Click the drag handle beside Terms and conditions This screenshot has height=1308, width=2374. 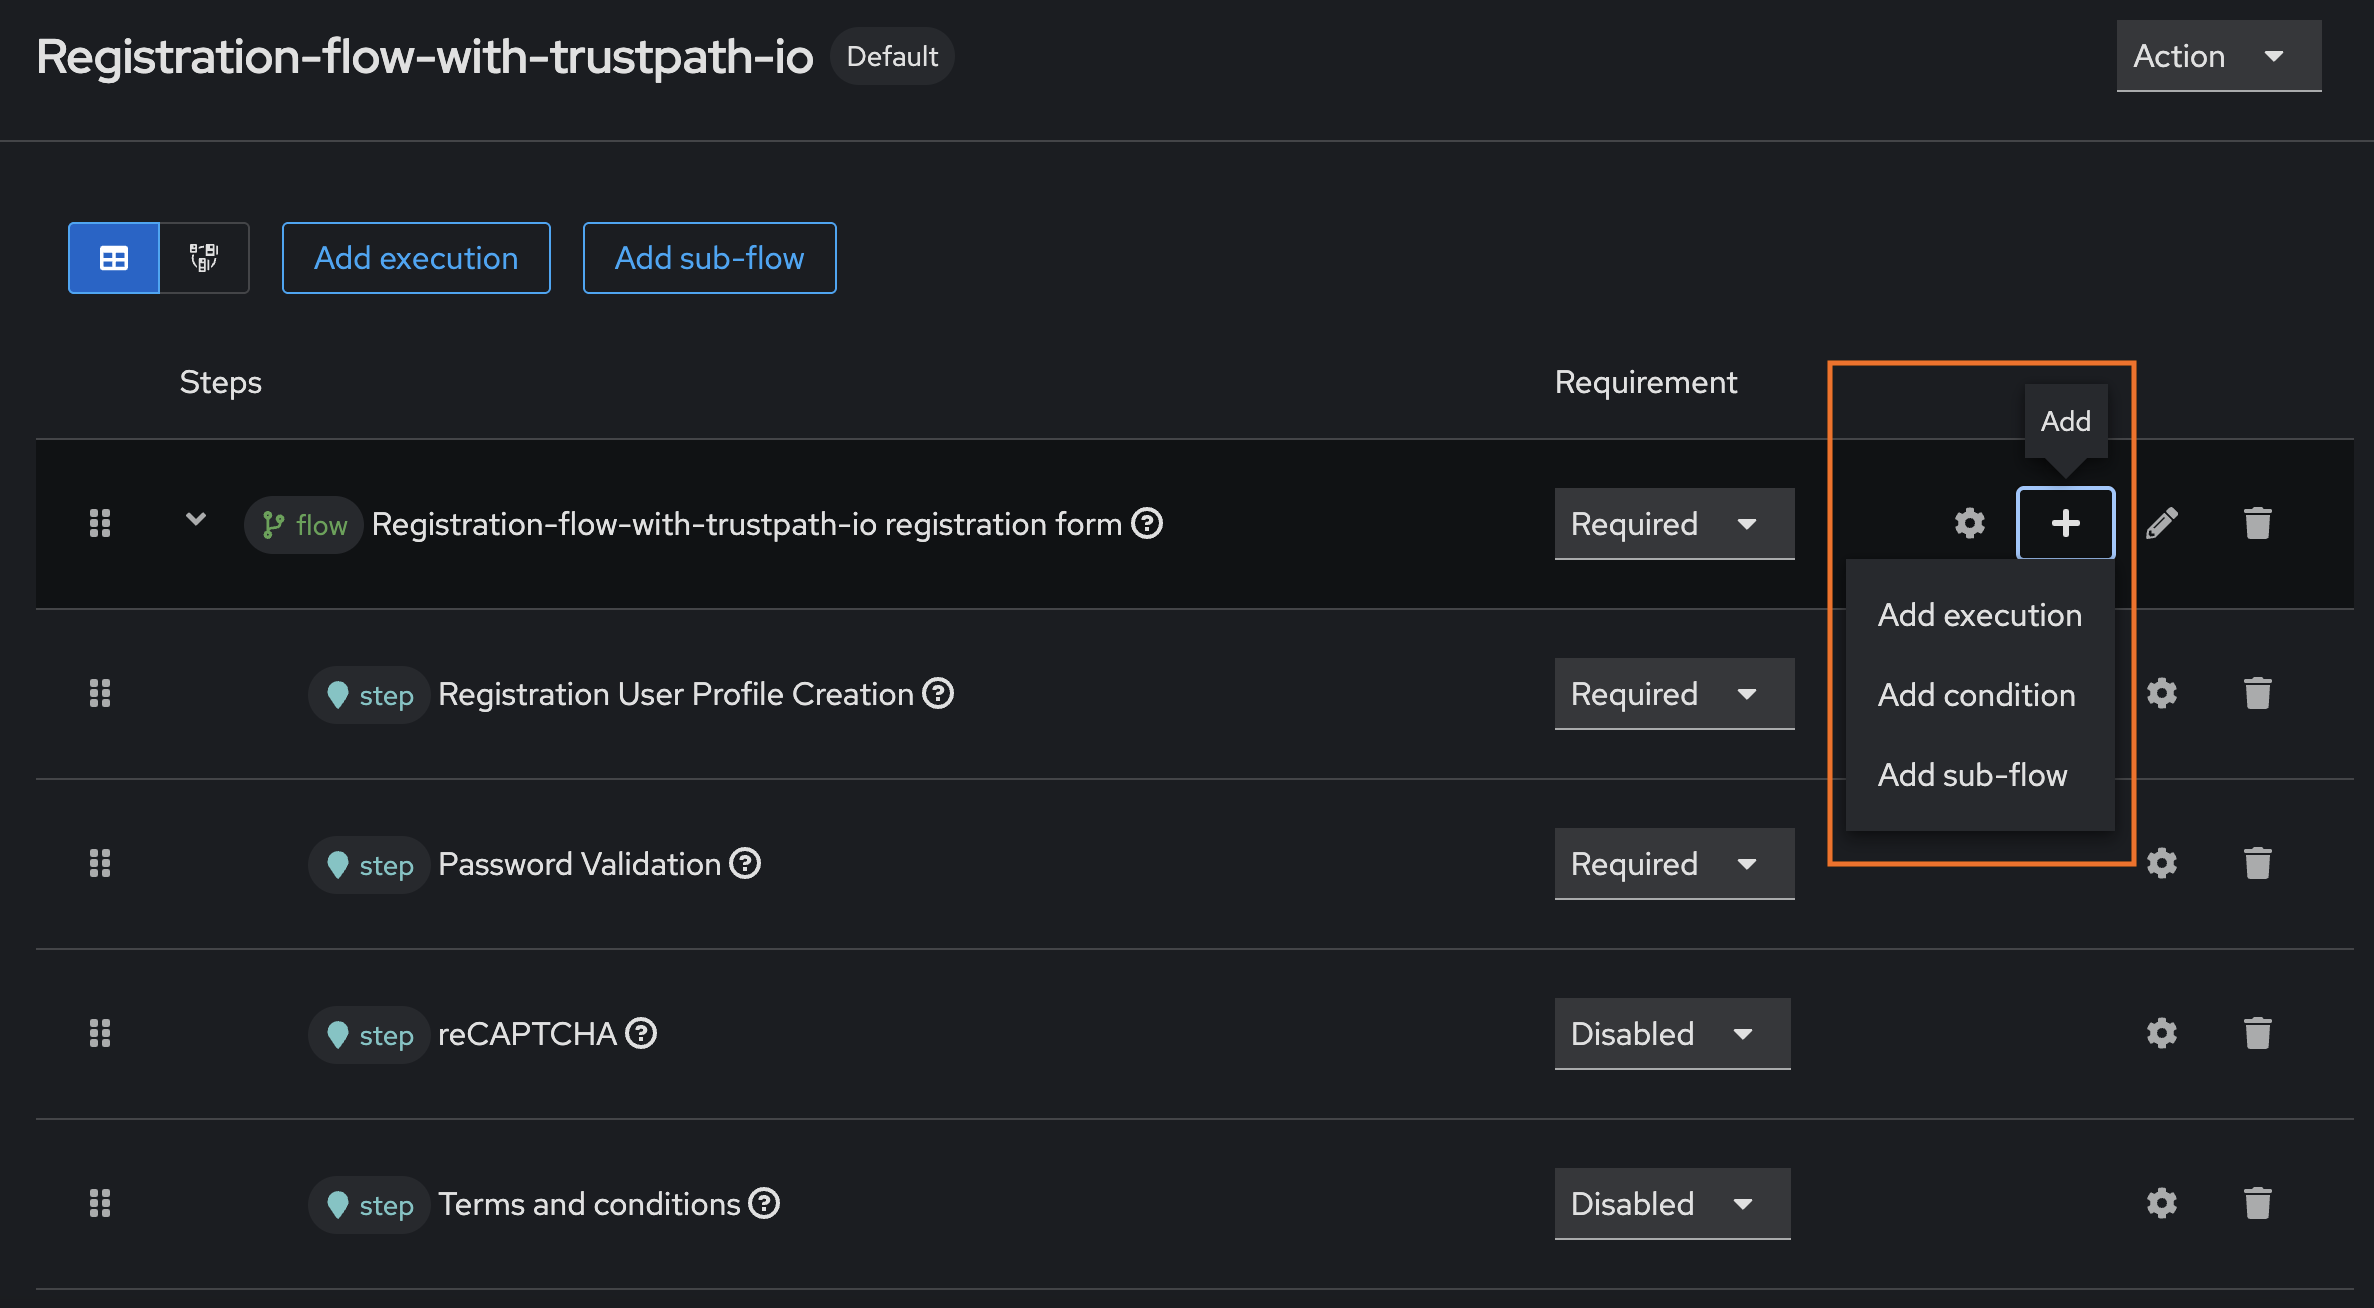tap(99, 1203)
